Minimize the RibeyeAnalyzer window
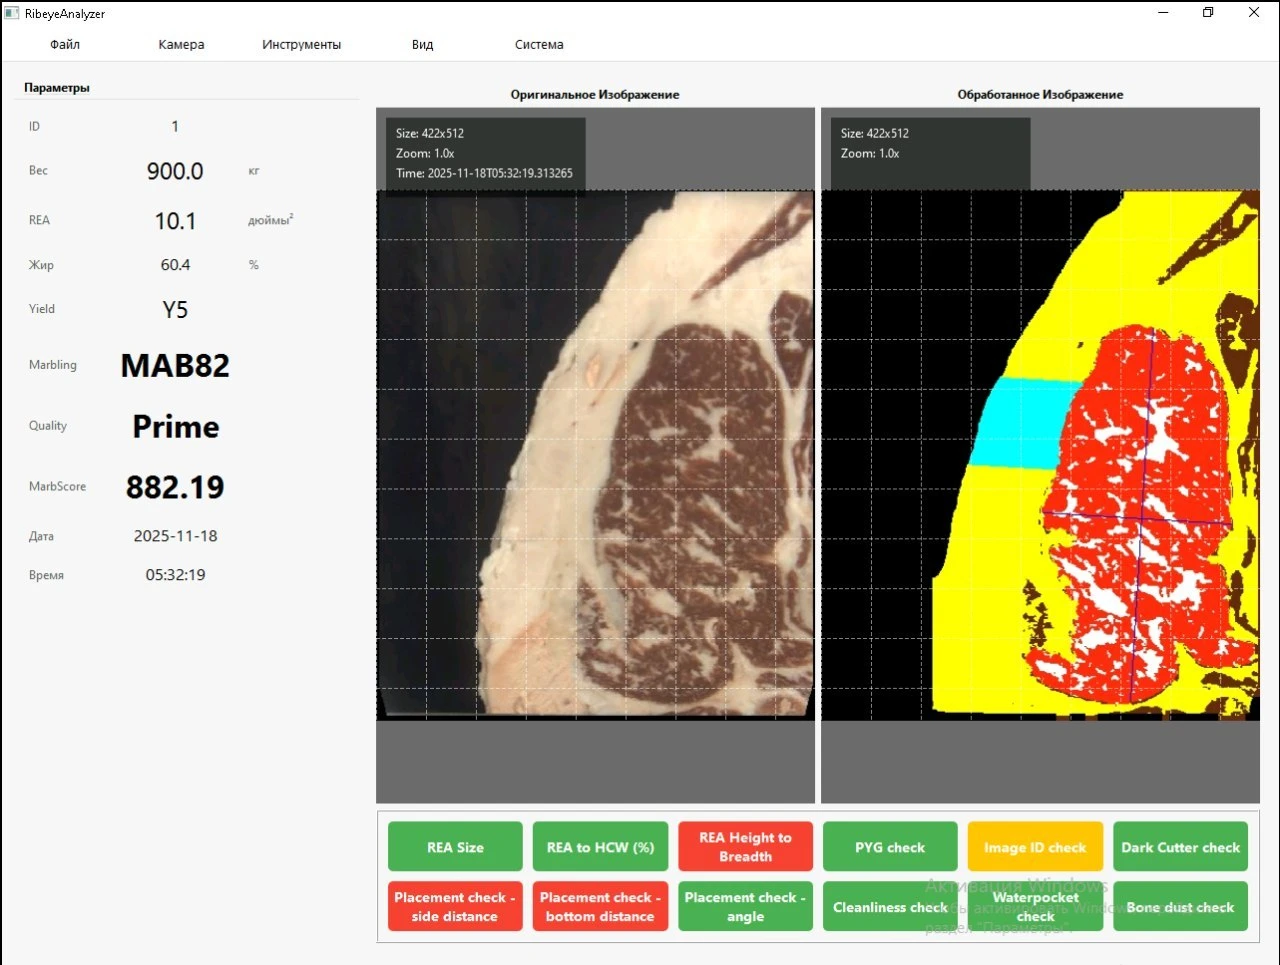Image resolution: width=1280 pixels, height=965 pixels. (1163, 13)
